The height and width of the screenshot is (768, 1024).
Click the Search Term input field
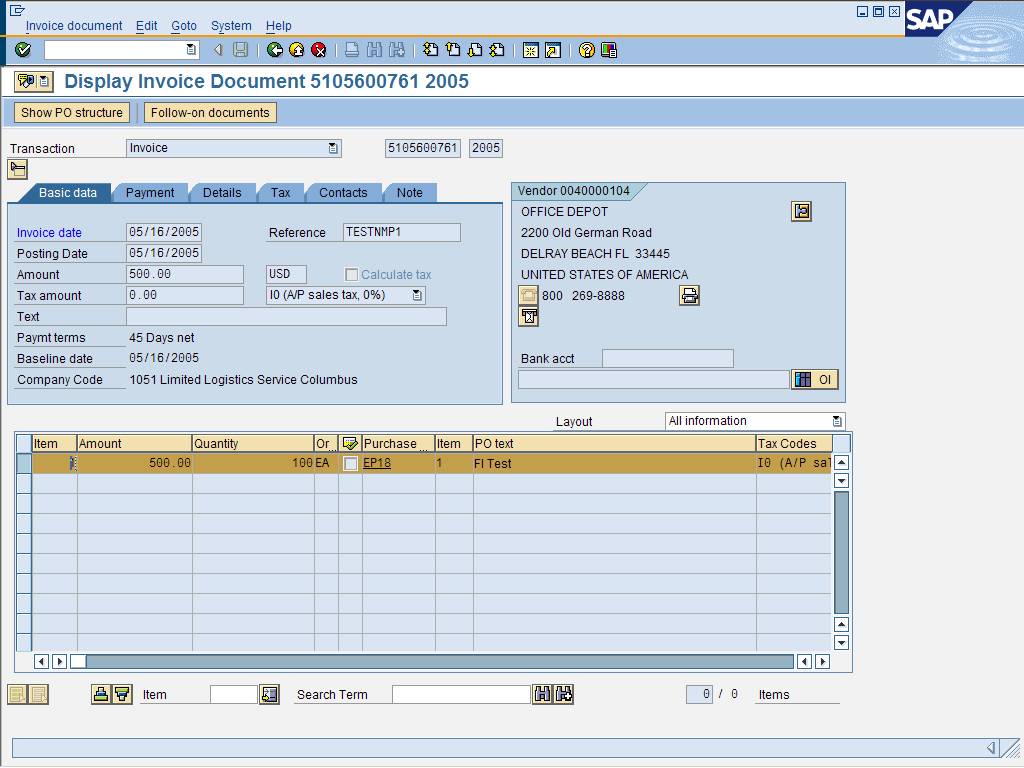461,694
